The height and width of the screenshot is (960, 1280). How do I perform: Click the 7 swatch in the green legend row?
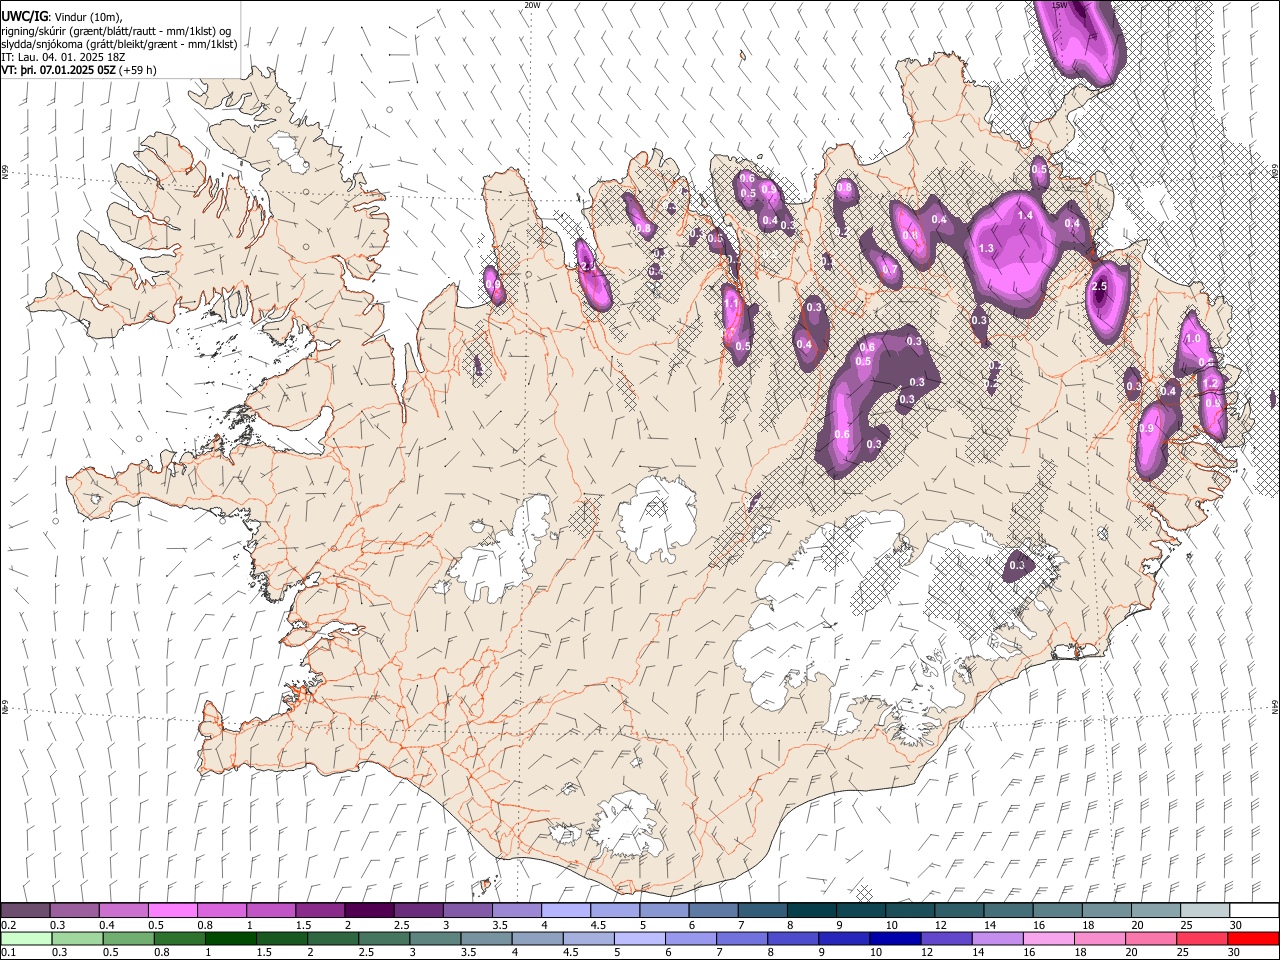pyautogui.click(x=741, y=938)
